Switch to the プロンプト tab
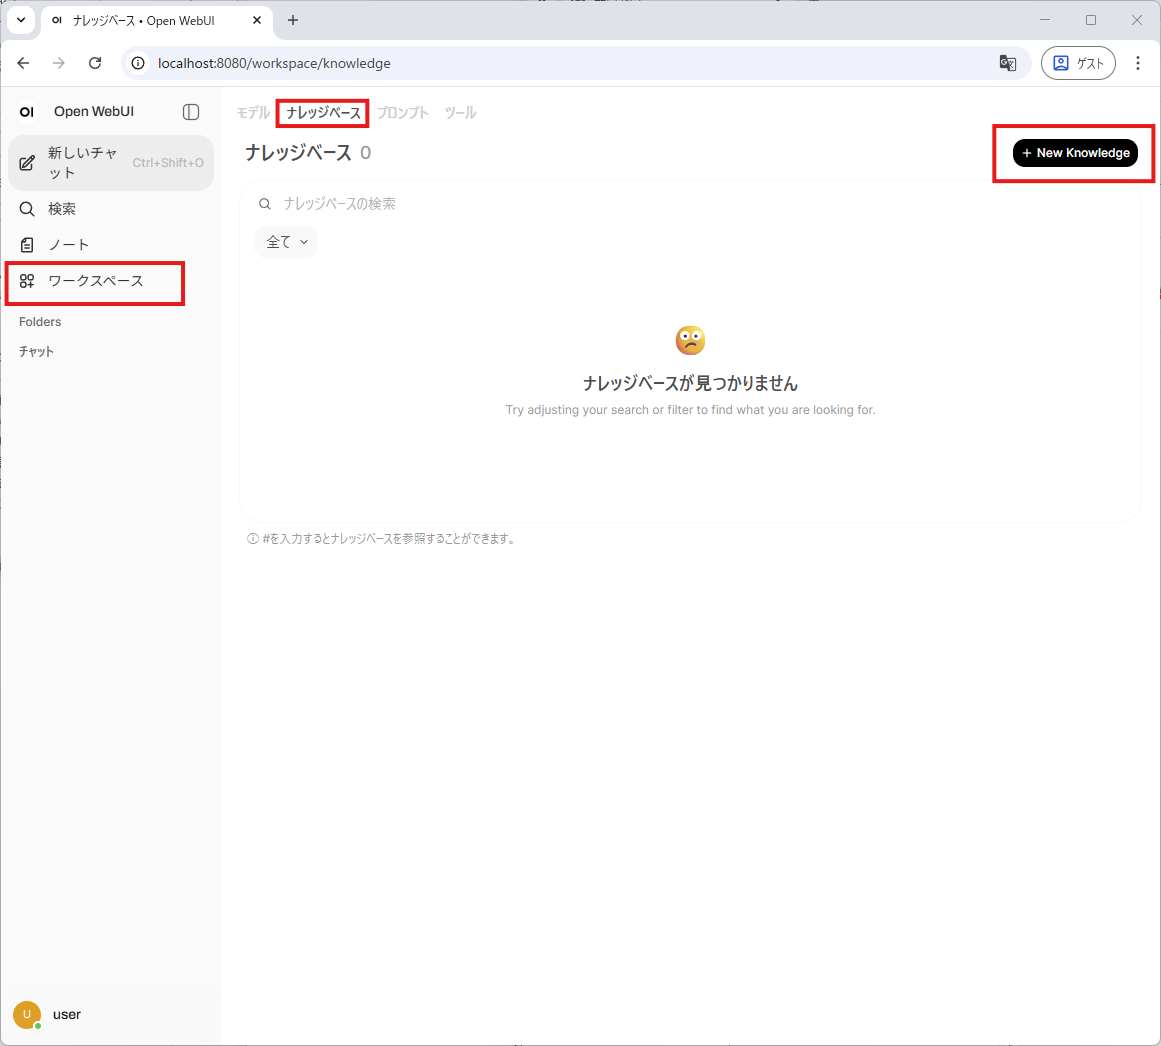 [403, 113]
